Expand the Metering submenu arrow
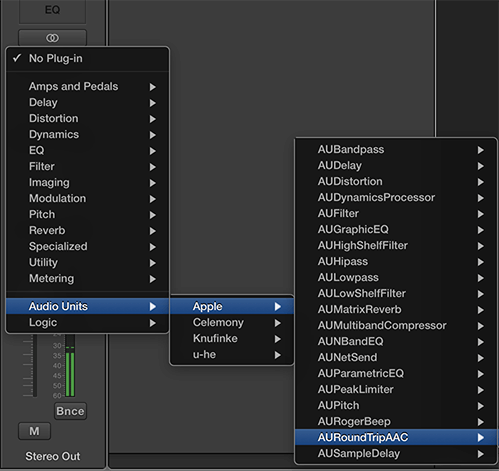This screenshot has height=471, width=499. click(x=152, y=279)
